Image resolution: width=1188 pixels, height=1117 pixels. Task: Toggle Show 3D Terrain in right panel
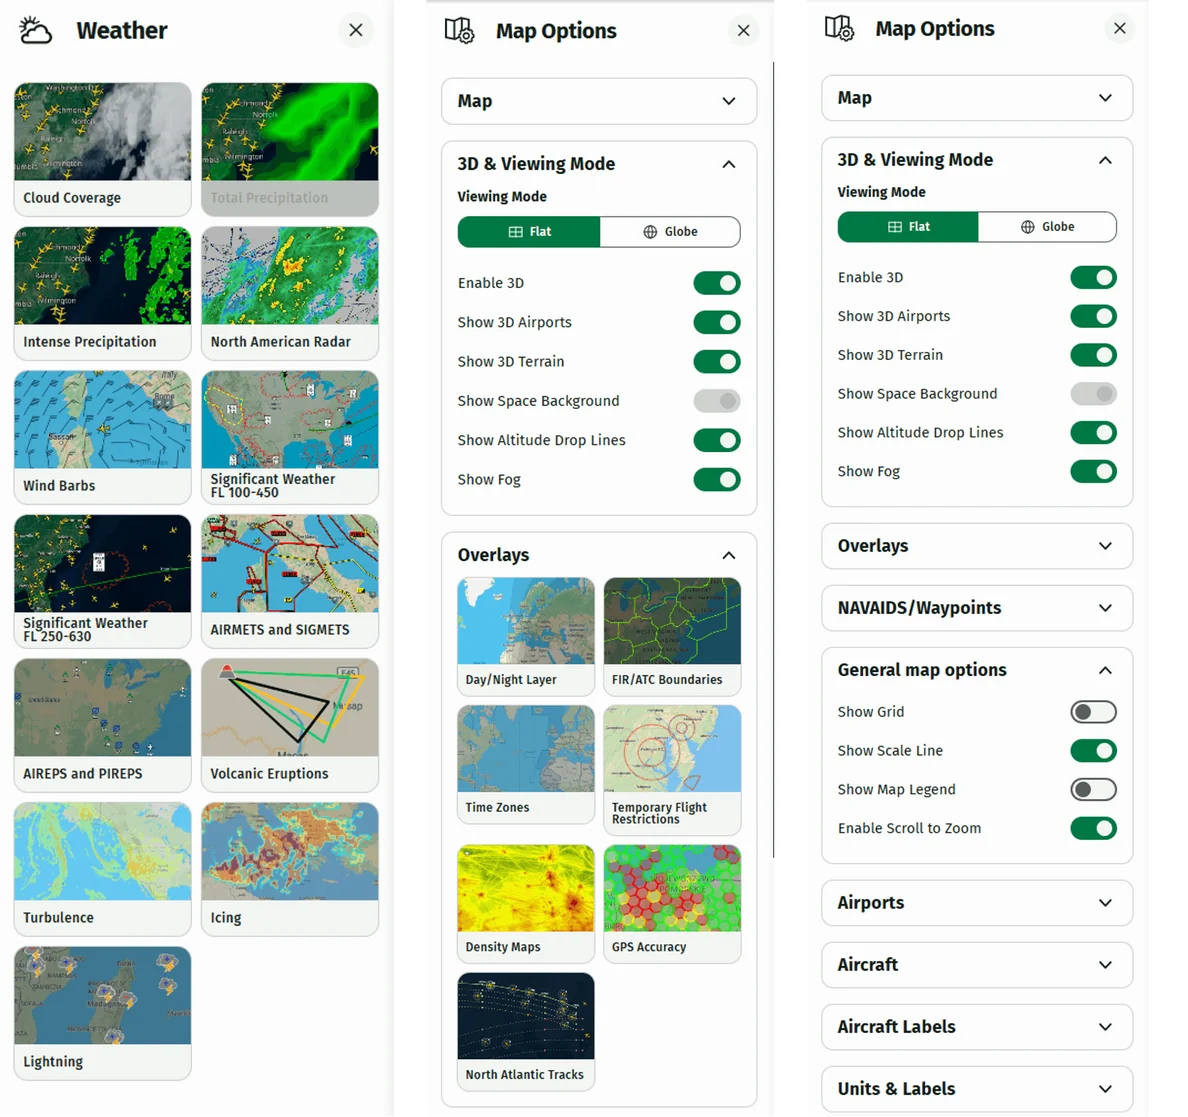(1093, 355)
